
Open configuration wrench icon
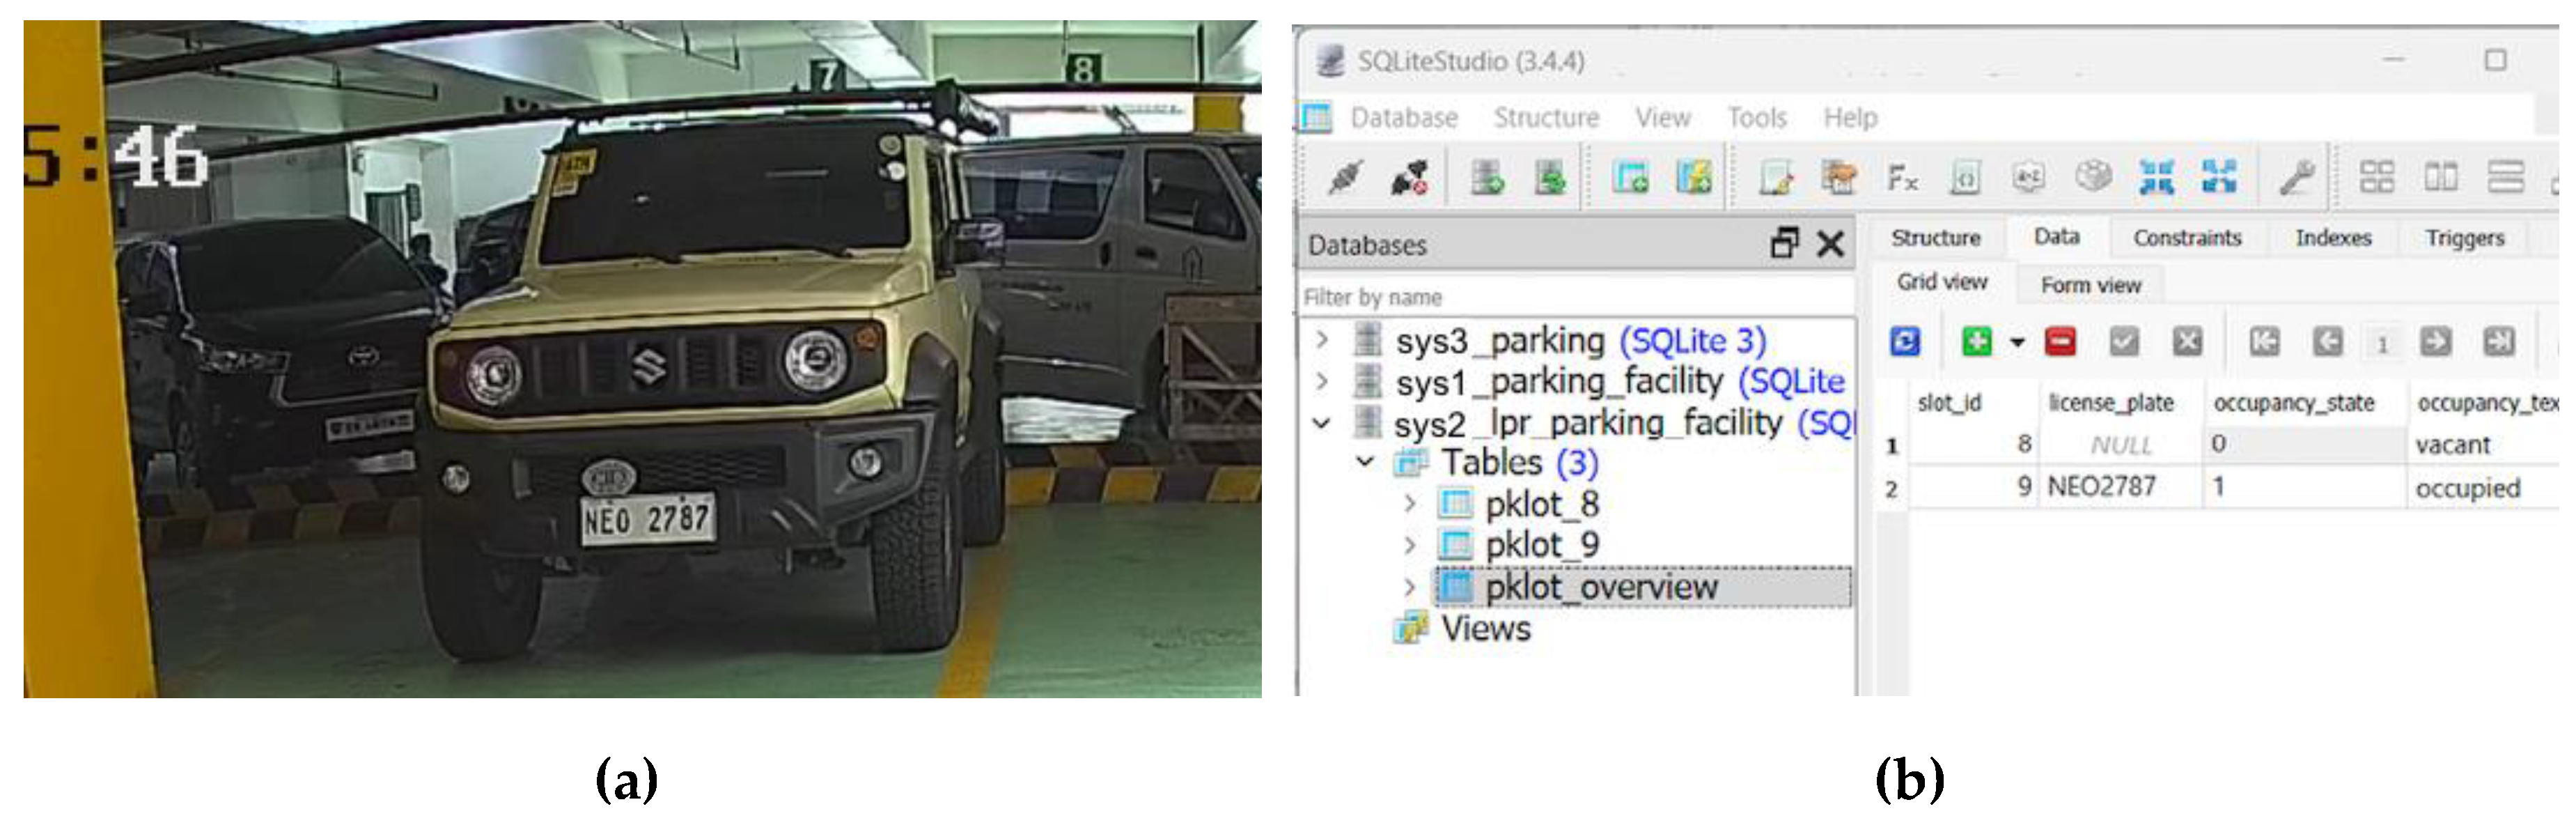coord(2296,178)
